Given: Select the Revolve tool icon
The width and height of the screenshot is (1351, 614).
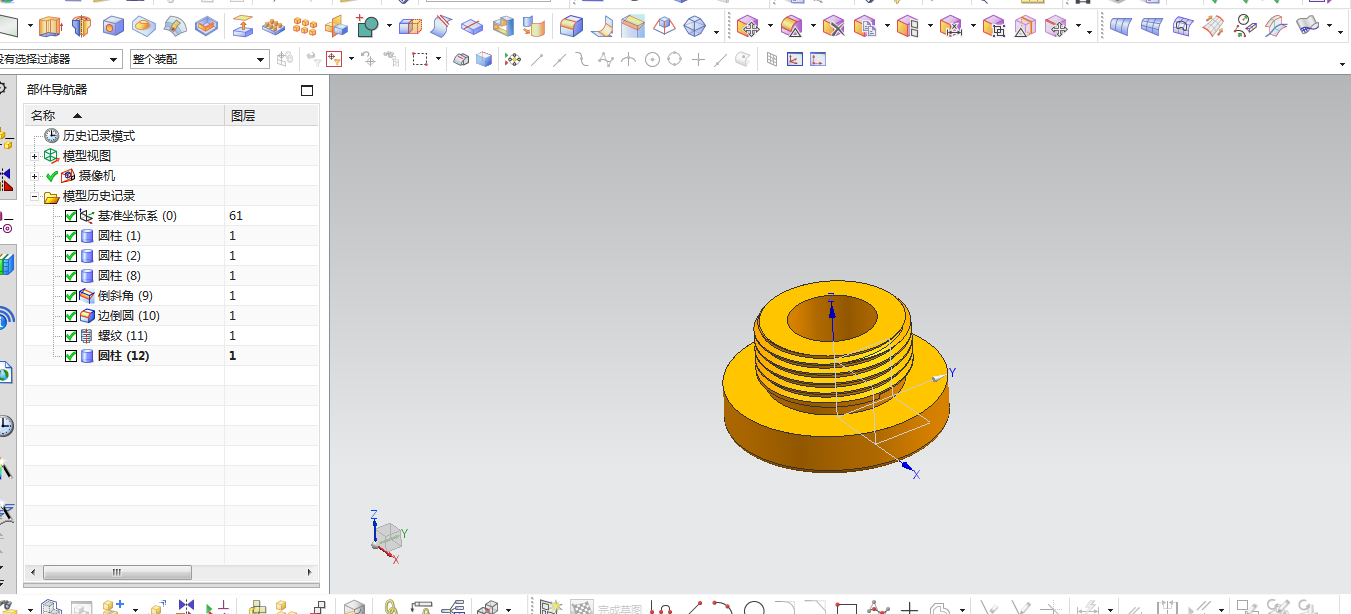Looking at the screenshot, I should coord(82,26).
